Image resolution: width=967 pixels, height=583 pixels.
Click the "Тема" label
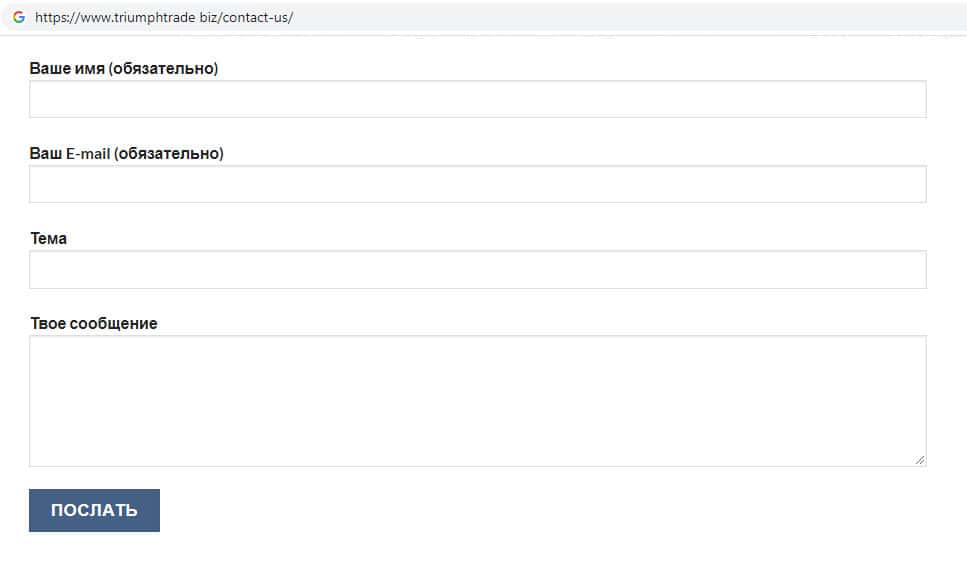click(48, 239)
